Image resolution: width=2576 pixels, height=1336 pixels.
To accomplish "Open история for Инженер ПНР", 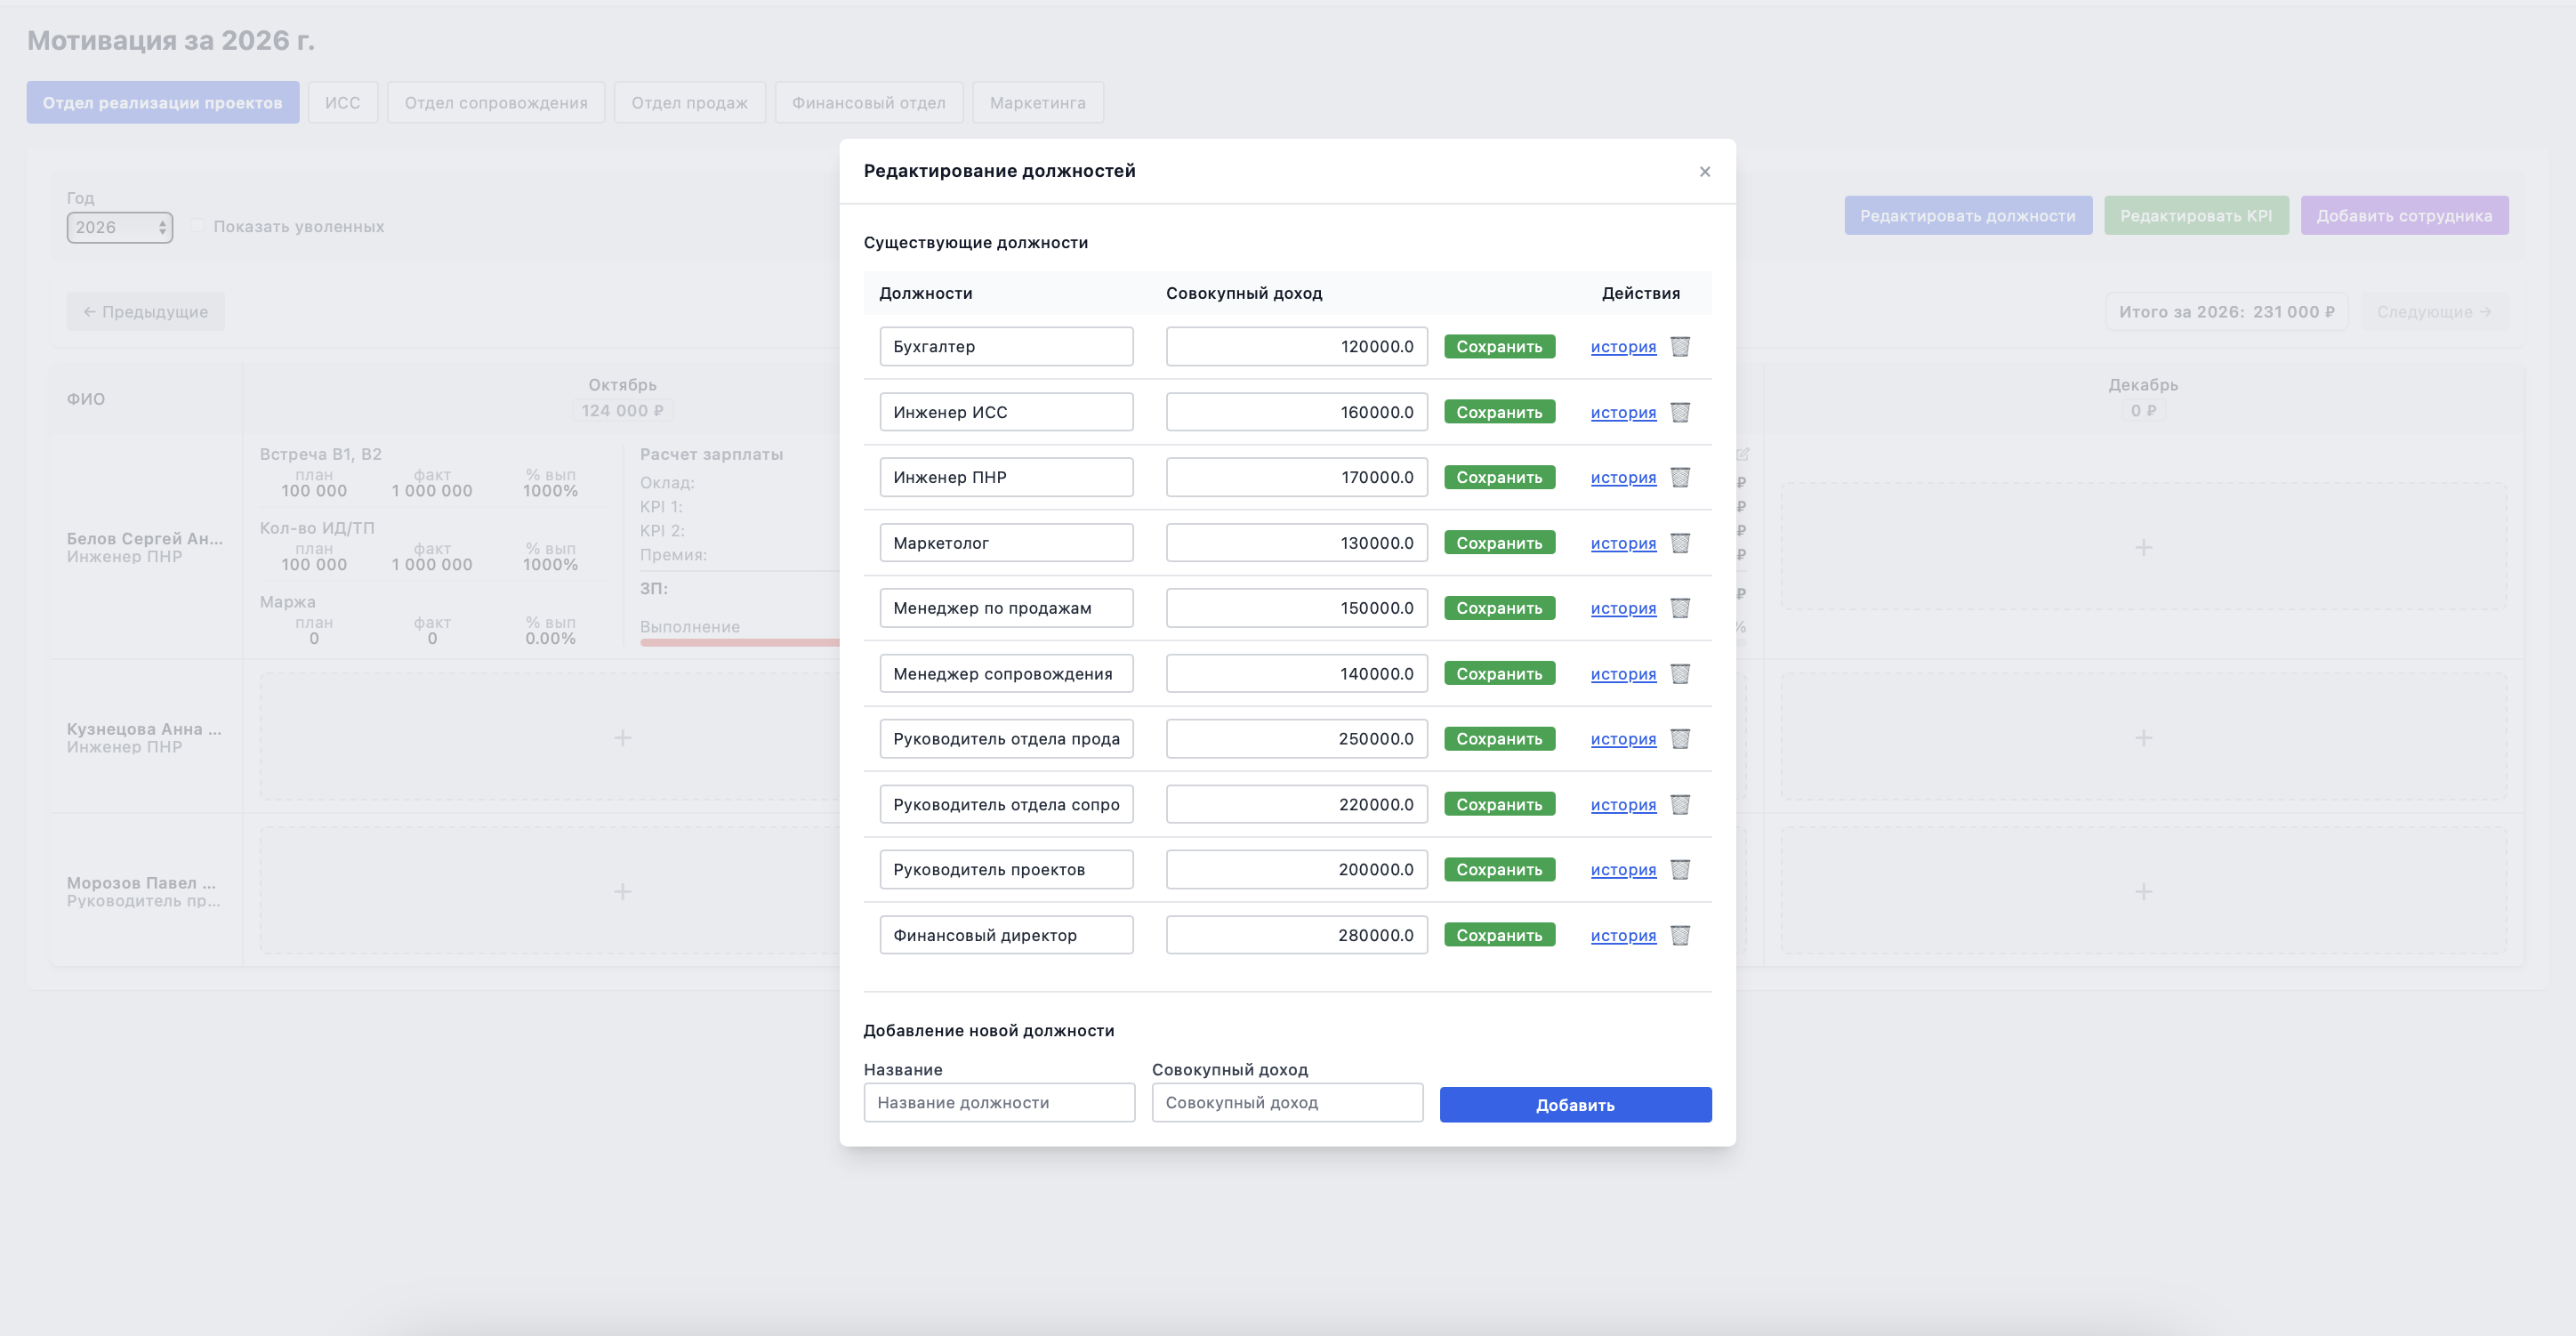I will coord(1623,477).
